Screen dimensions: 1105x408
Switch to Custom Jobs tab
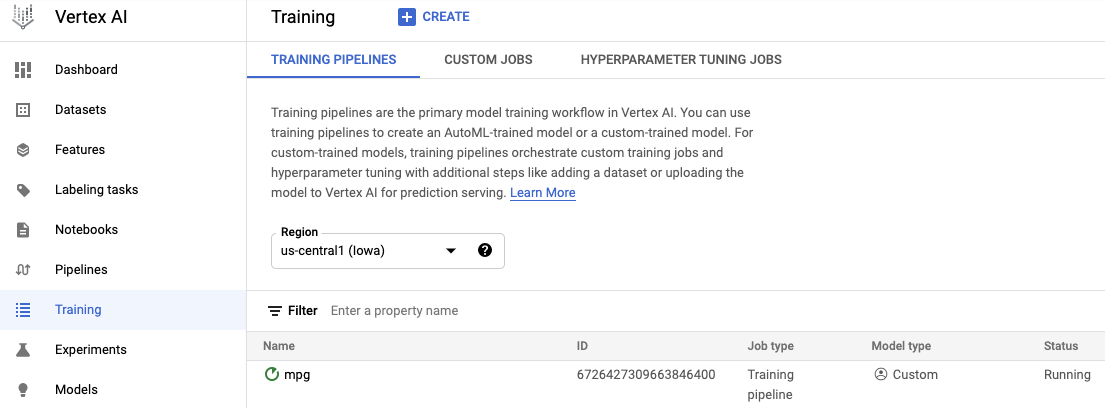488,60
